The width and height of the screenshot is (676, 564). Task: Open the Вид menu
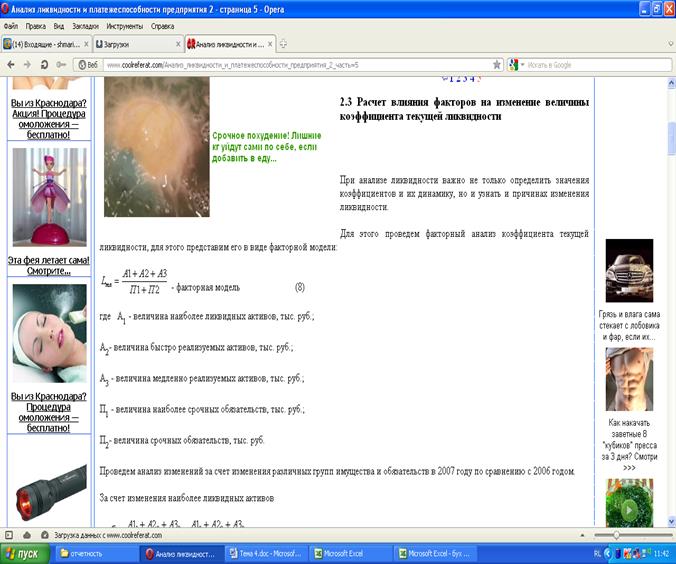[x=59, y=26]
